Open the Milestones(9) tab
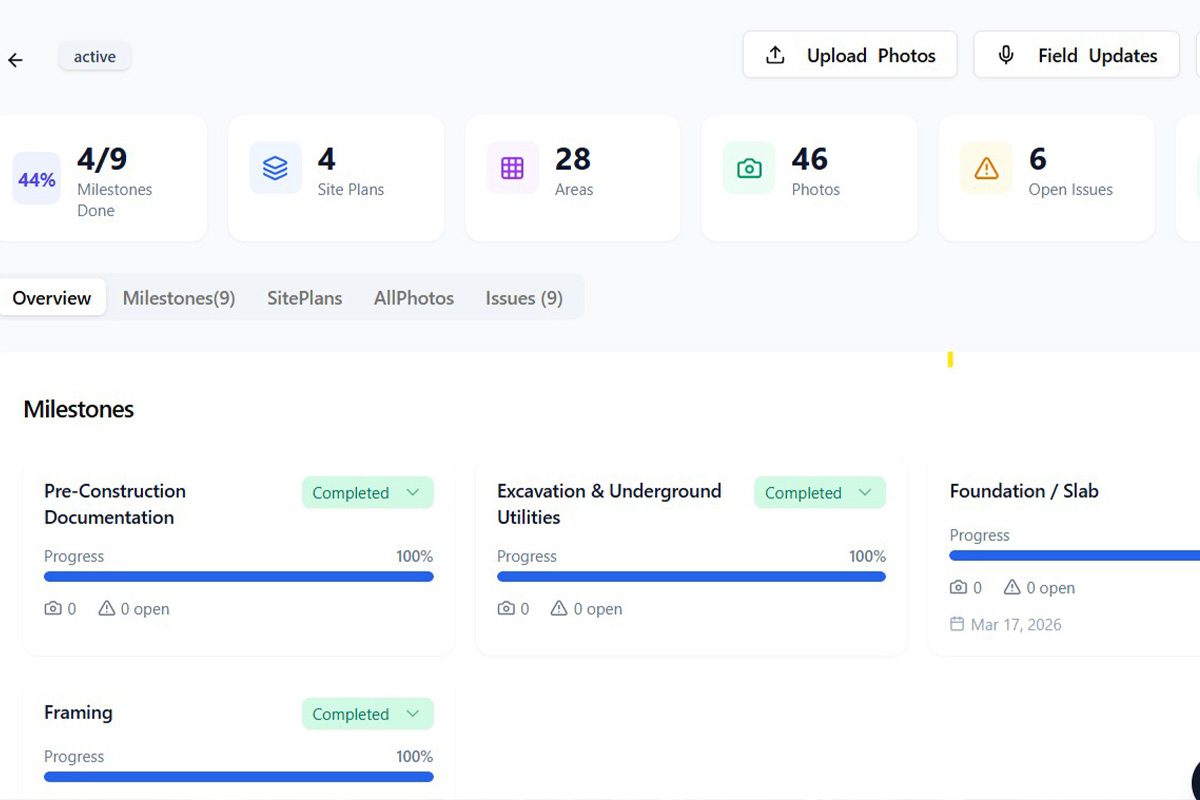 pyautogui.click(x=179, y=298)
